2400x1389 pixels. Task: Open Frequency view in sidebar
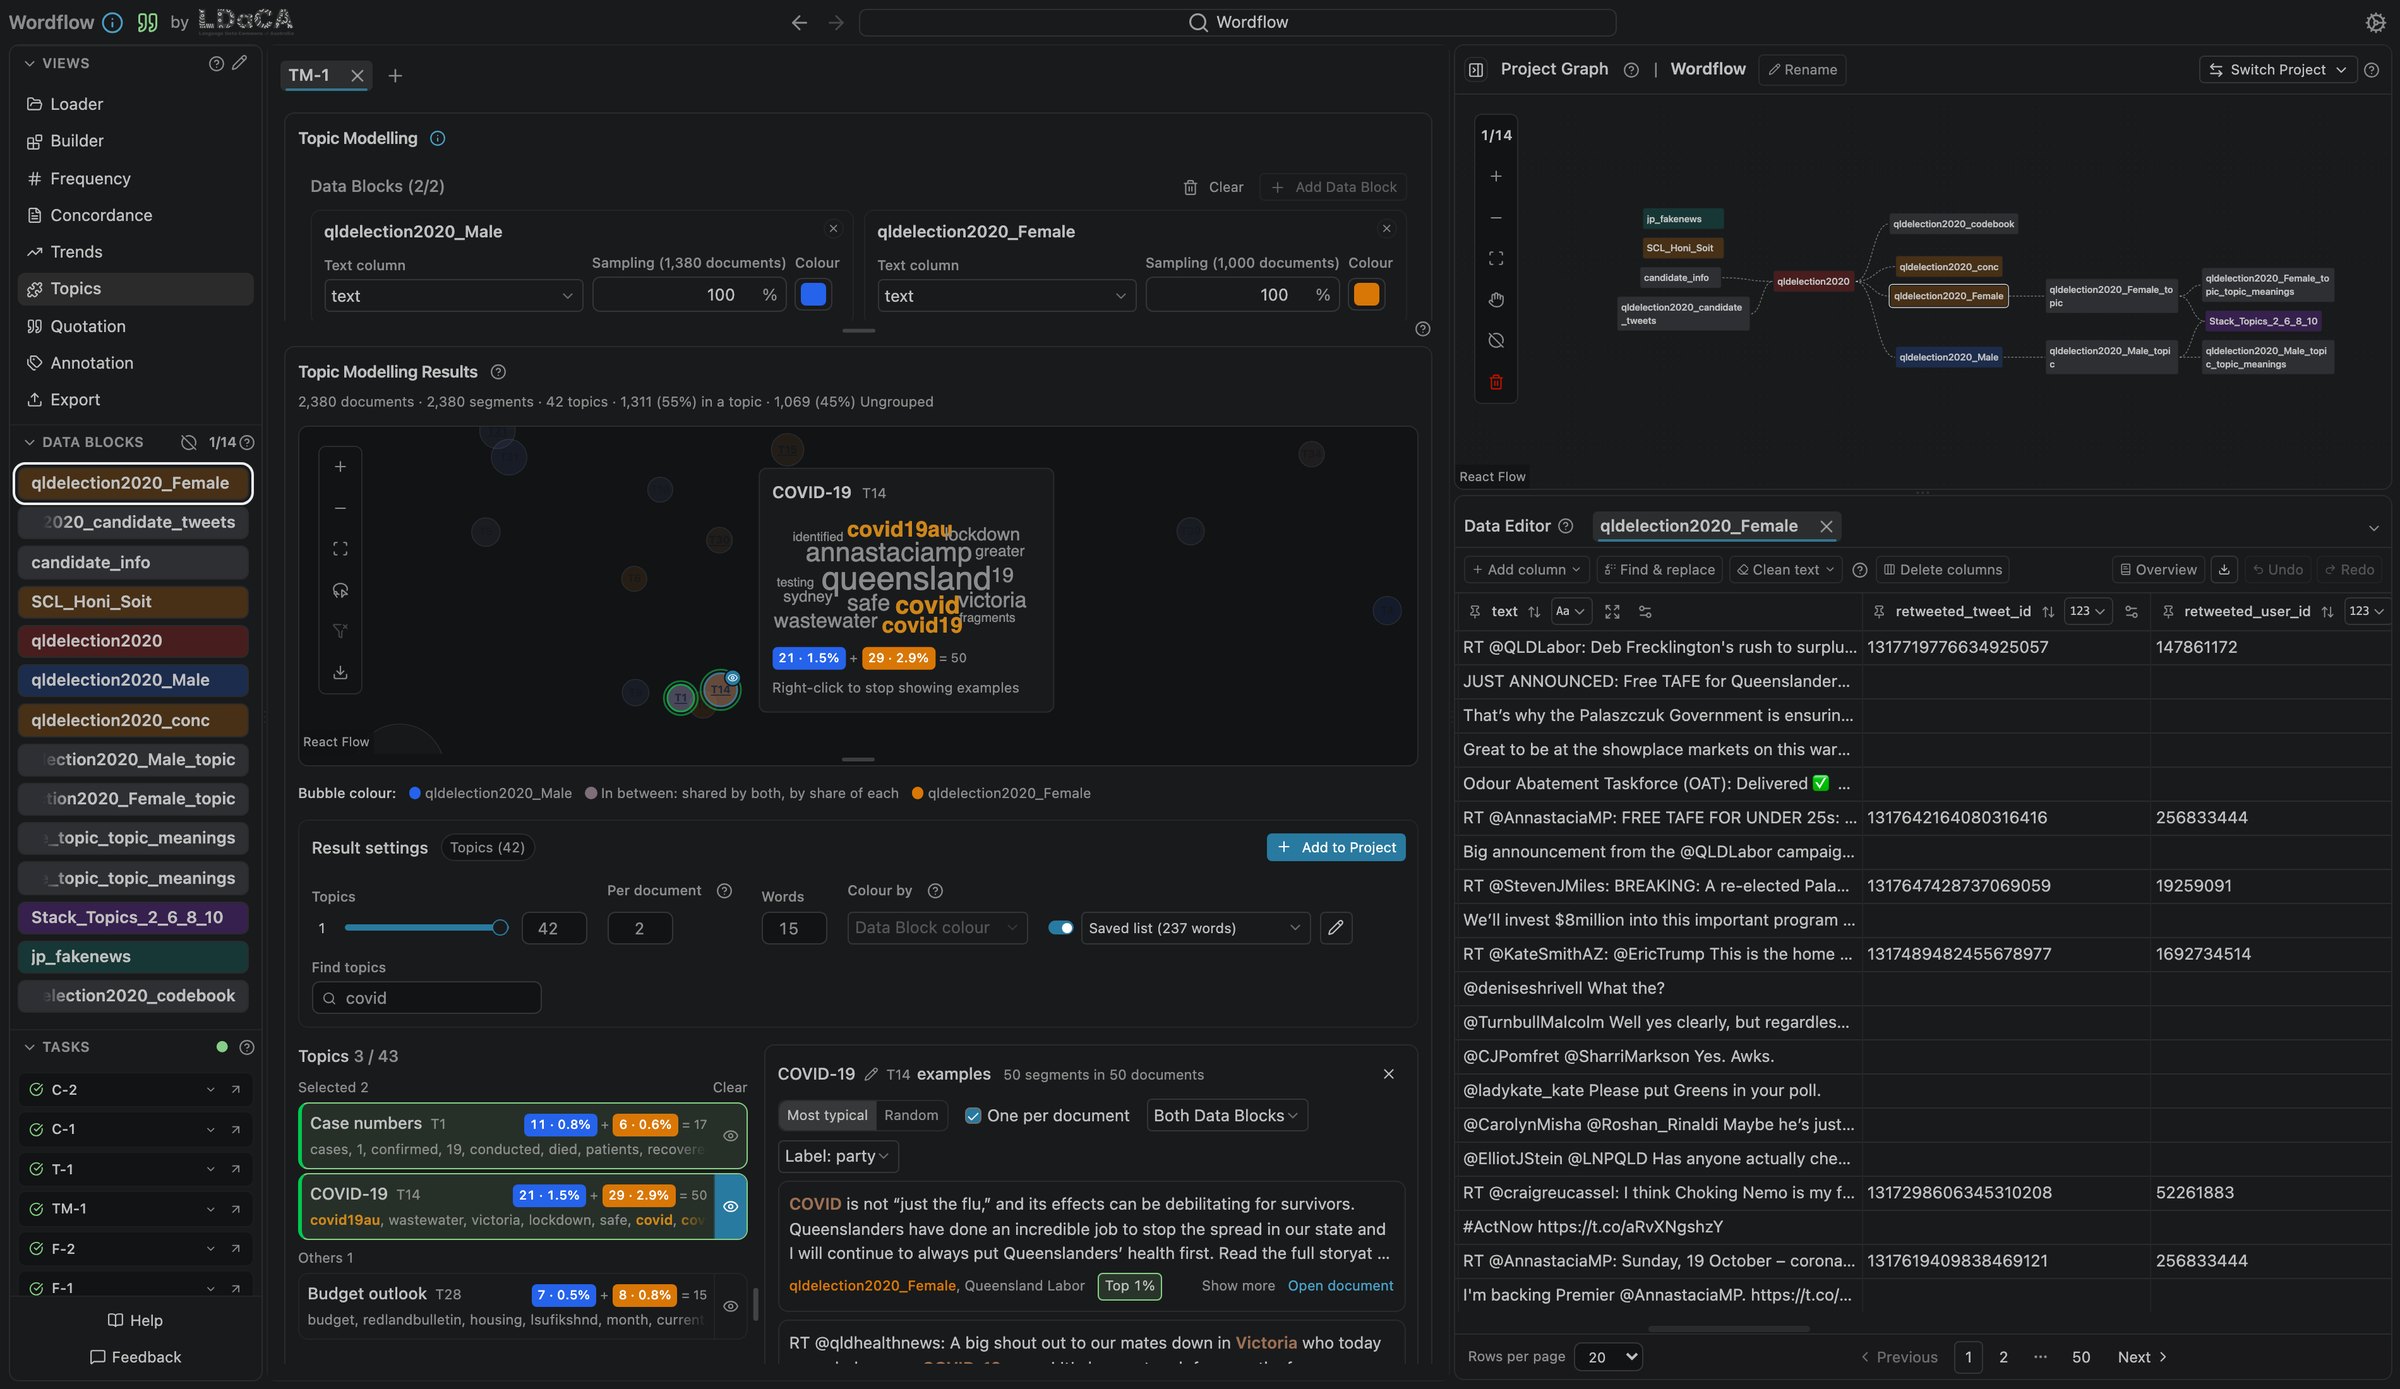pos(90,179)
